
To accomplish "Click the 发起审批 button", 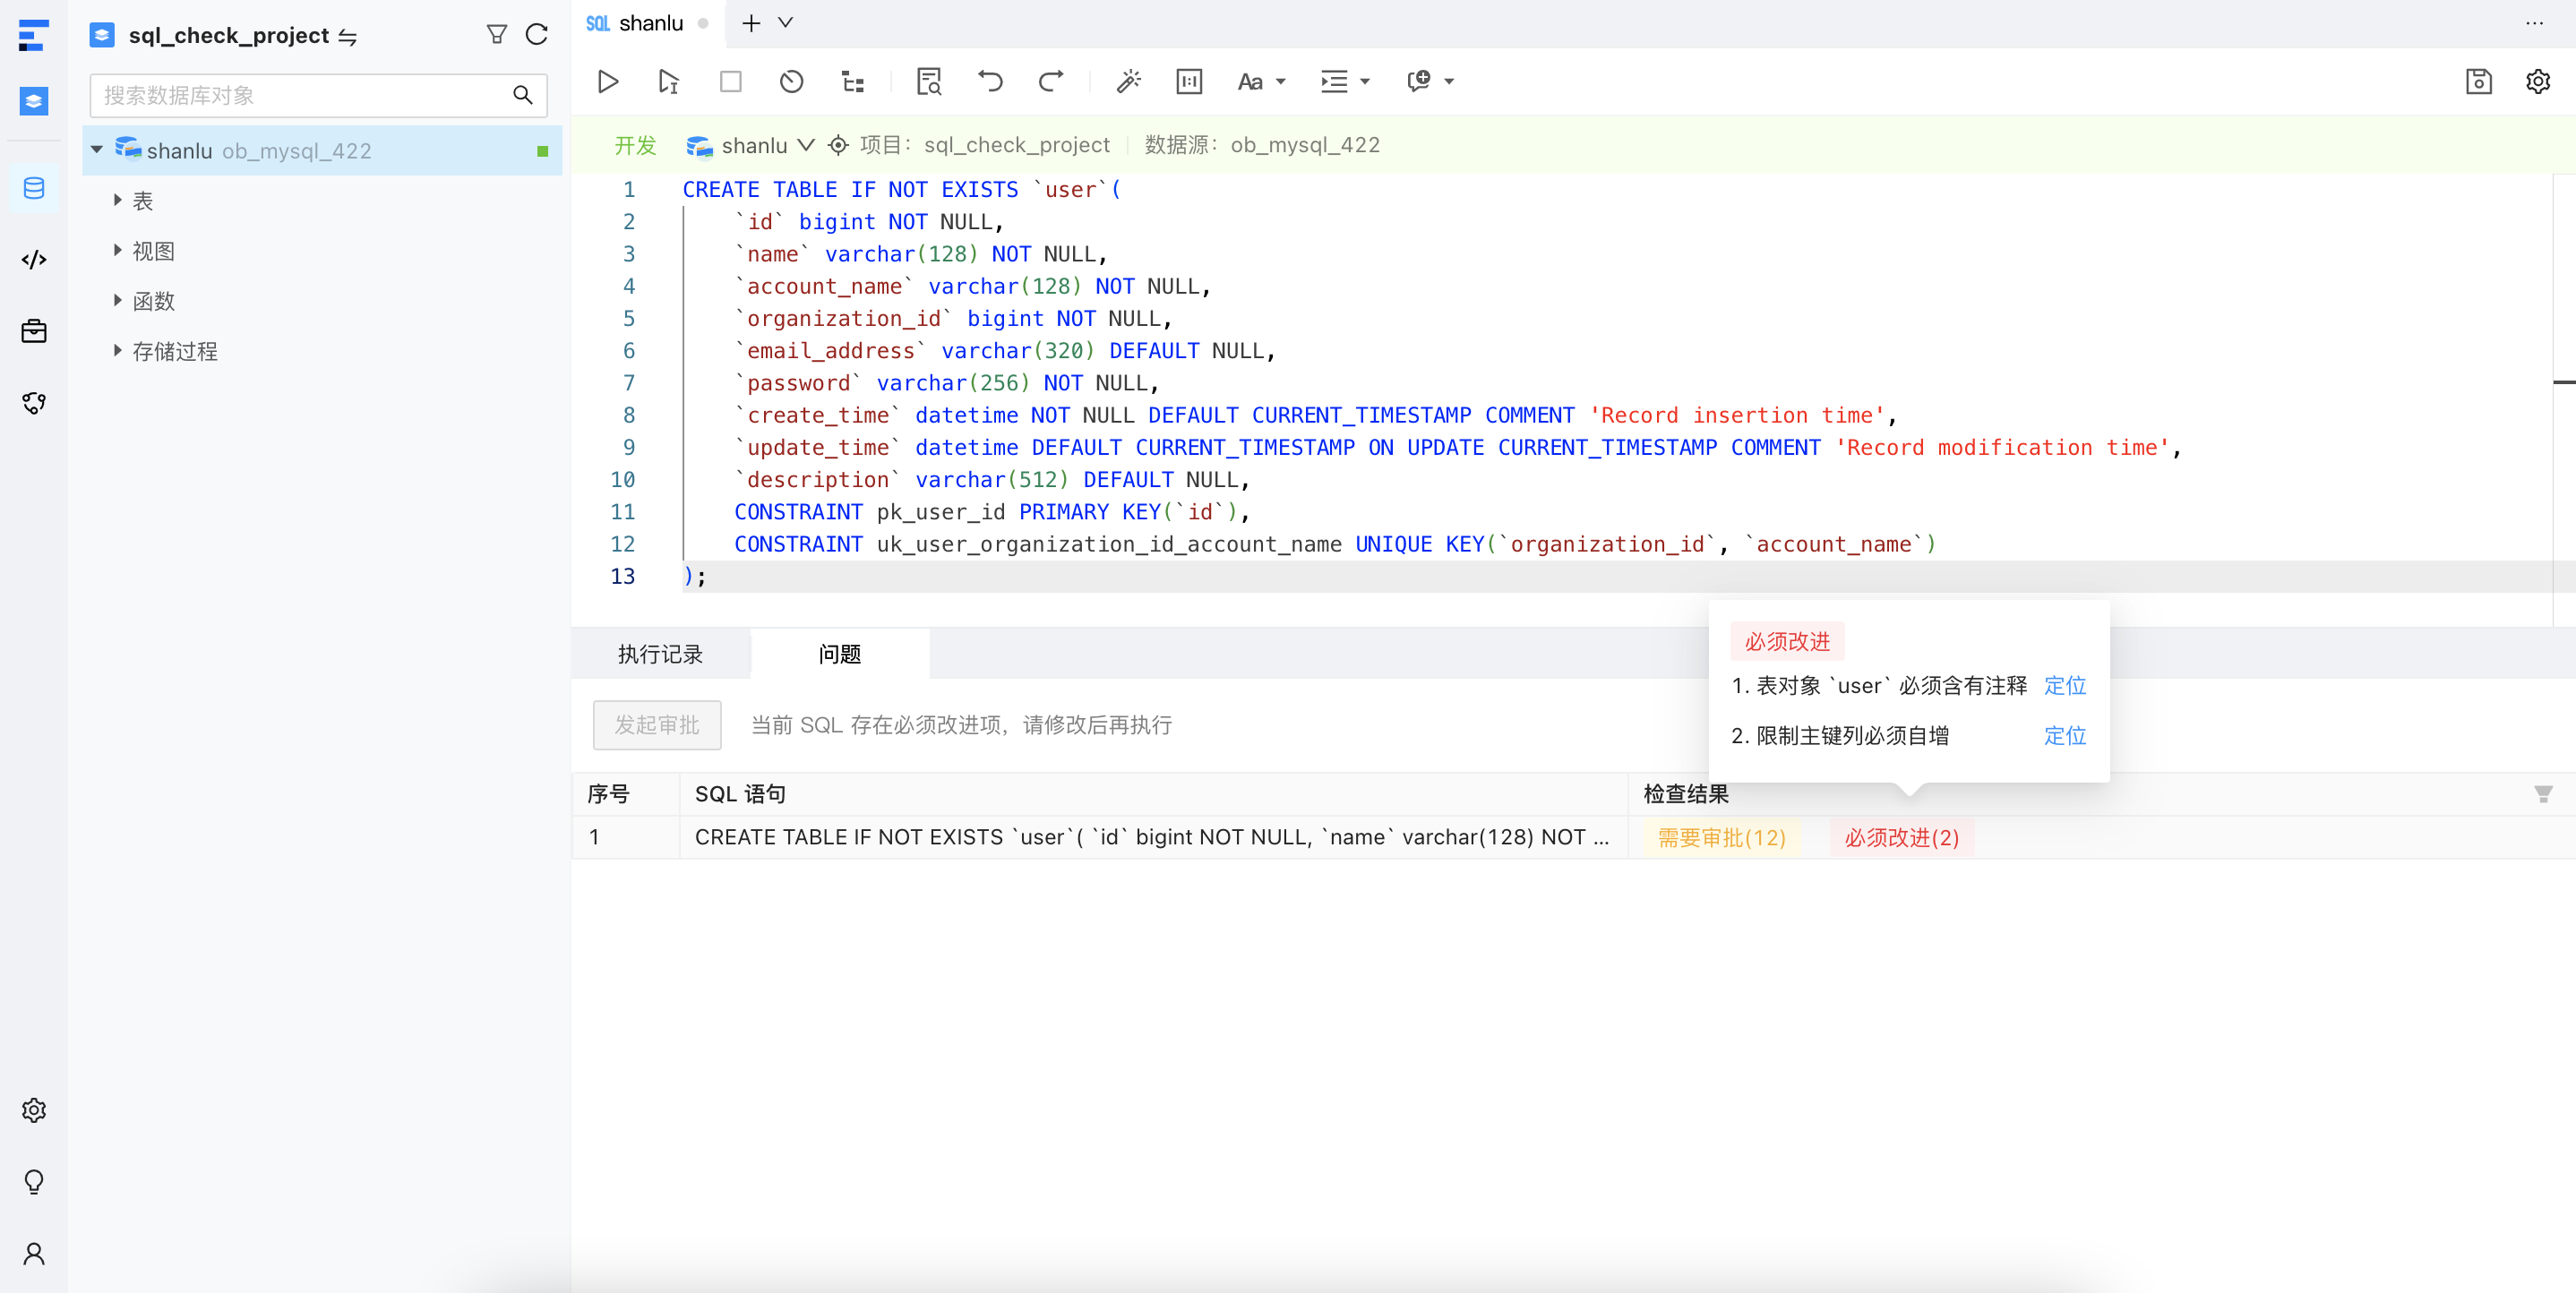I will coord(657,725).
